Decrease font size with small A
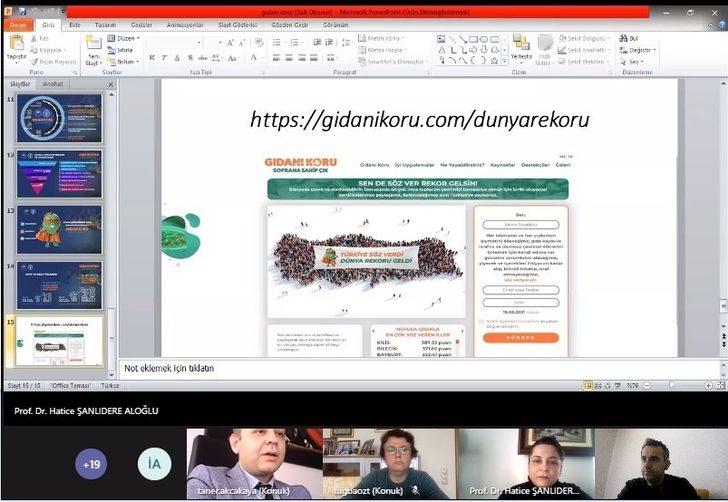 point(241,43)
